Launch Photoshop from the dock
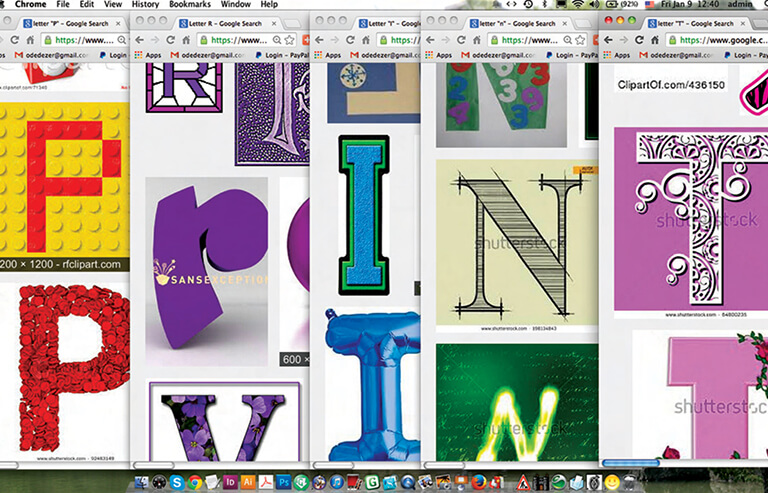 tap(284, 482)
